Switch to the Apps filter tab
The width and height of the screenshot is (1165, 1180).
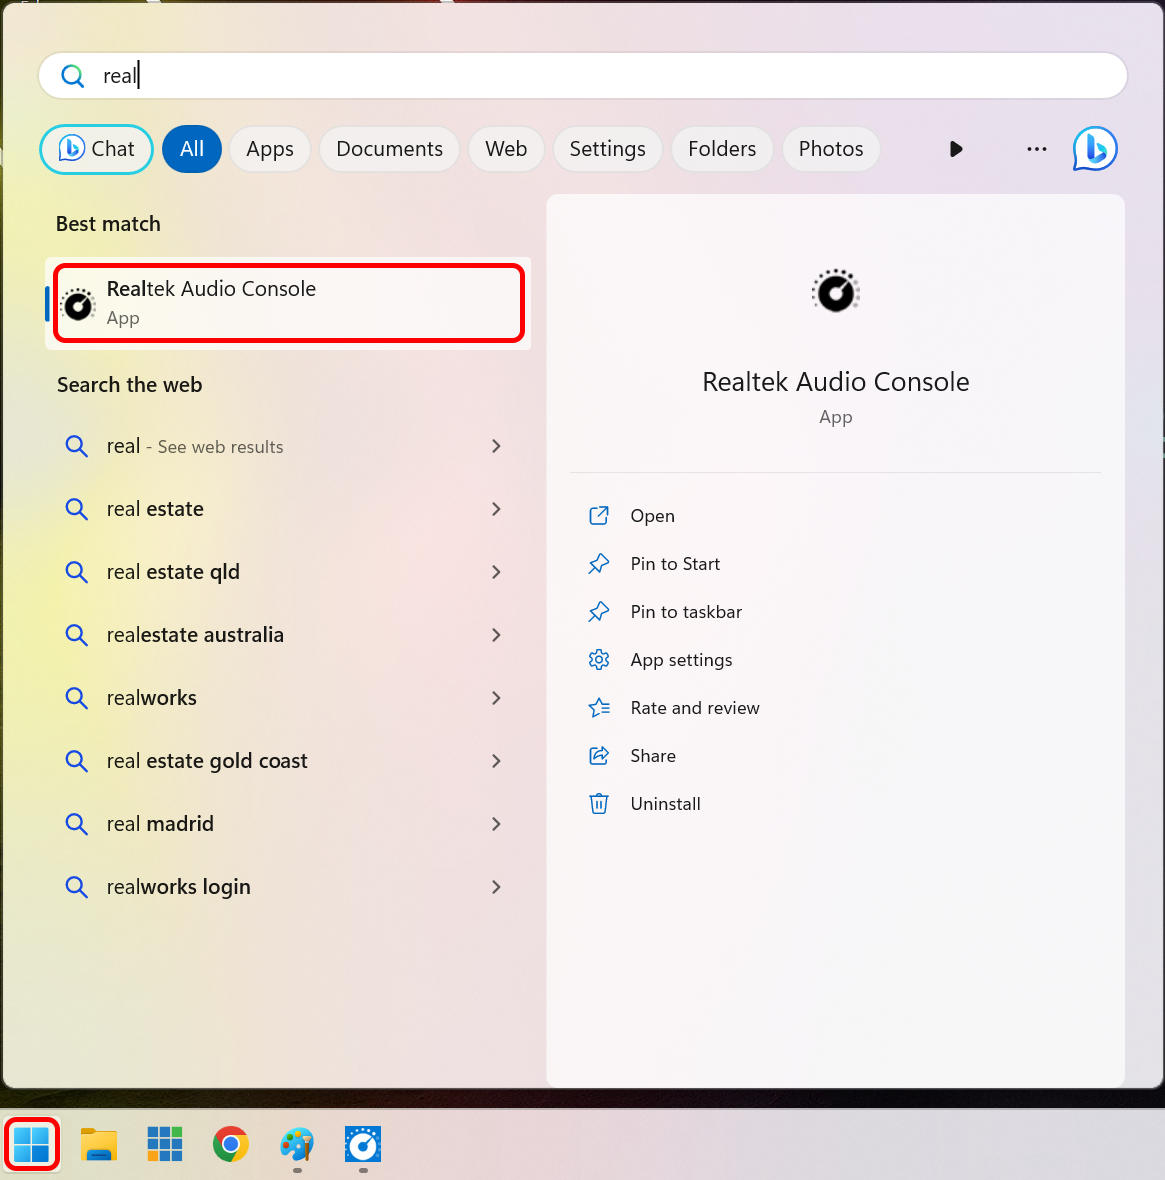(x=269, y=148)
